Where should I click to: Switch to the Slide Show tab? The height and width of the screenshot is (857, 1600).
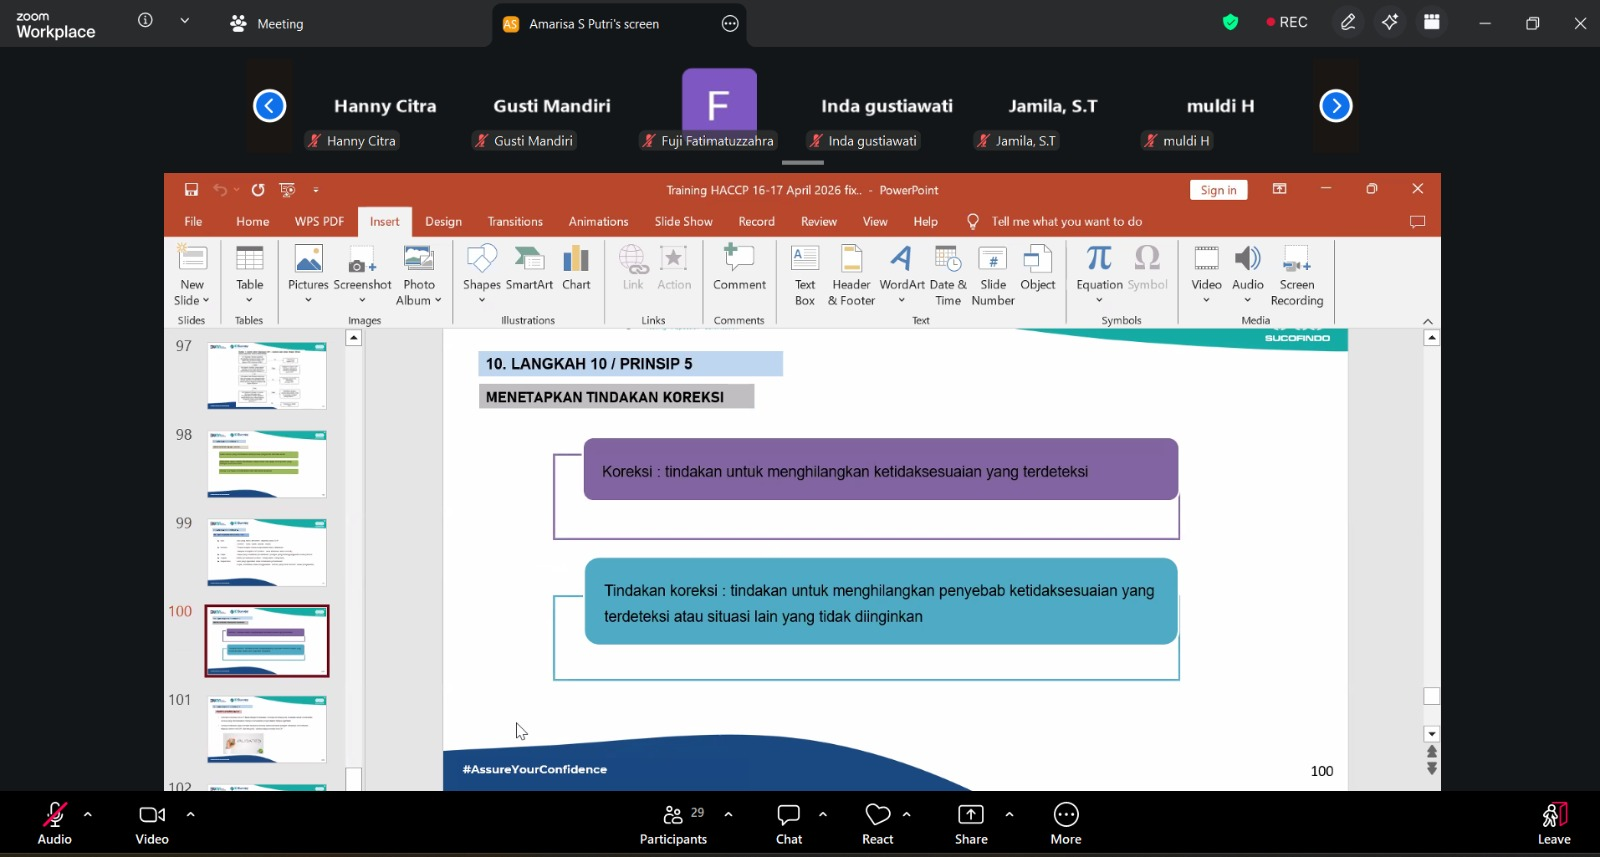tap(683, 222)
